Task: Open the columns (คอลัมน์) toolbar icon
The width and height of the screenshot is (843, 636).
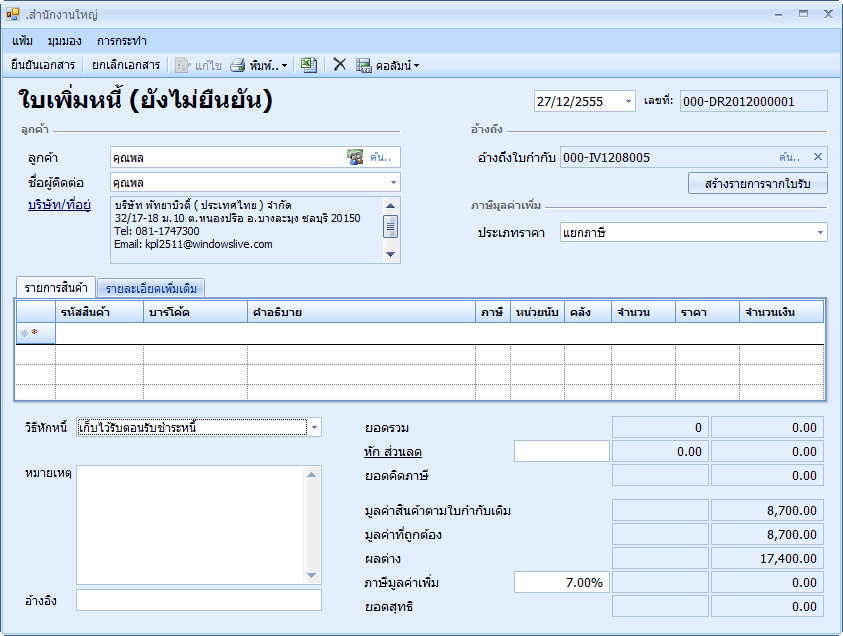Action: click(364, 65)
